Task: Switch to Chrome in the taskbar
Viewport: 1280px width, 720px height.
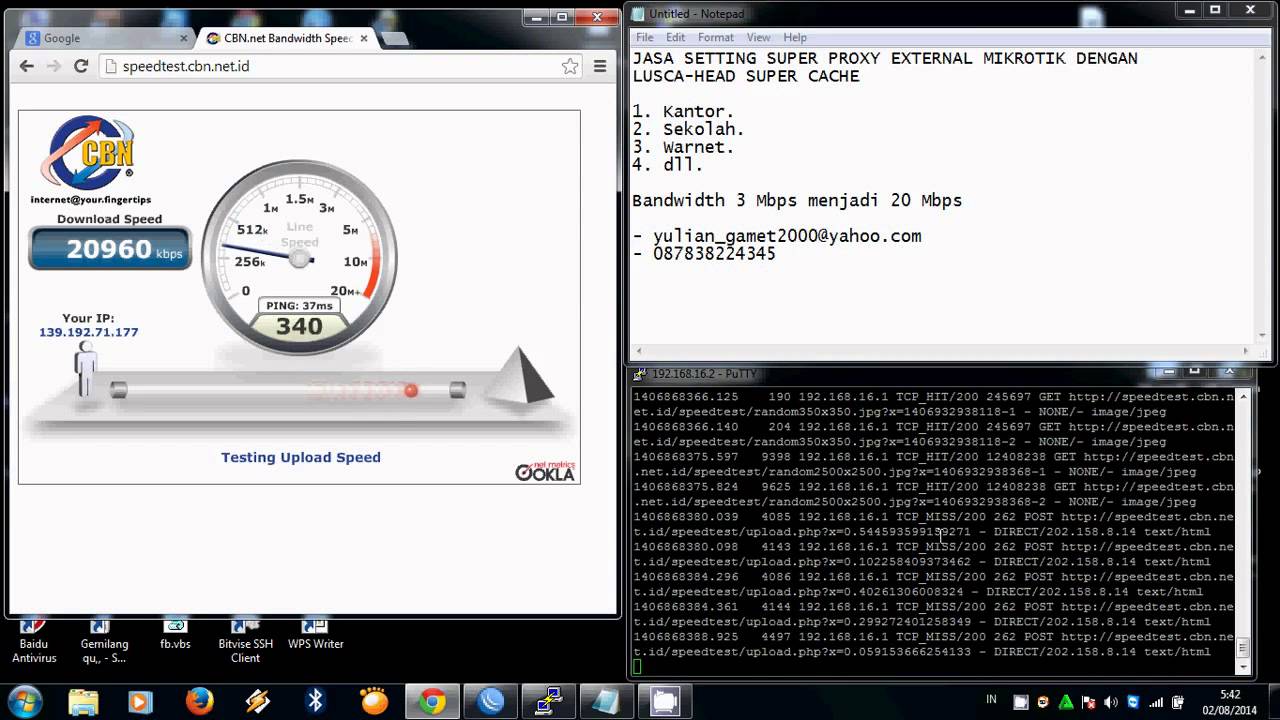Action: [433, 701]
